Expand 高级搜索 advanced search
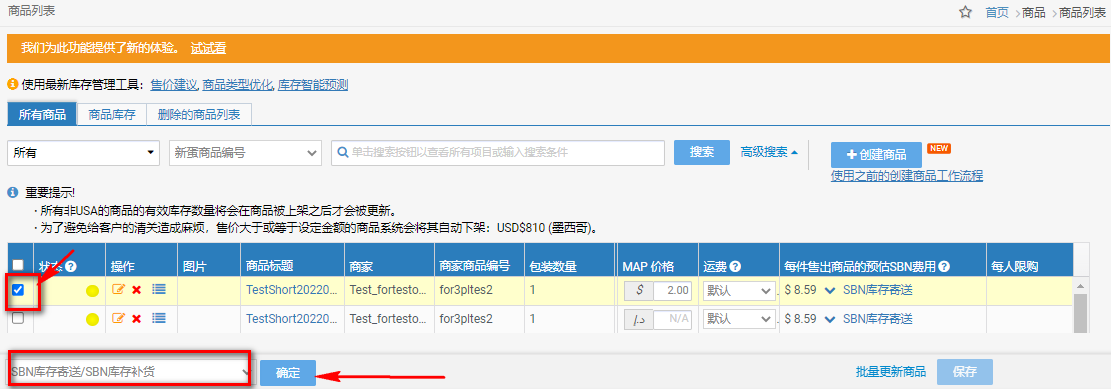The height and width of the screenshot is (389, 1111). tap(769, 152)
